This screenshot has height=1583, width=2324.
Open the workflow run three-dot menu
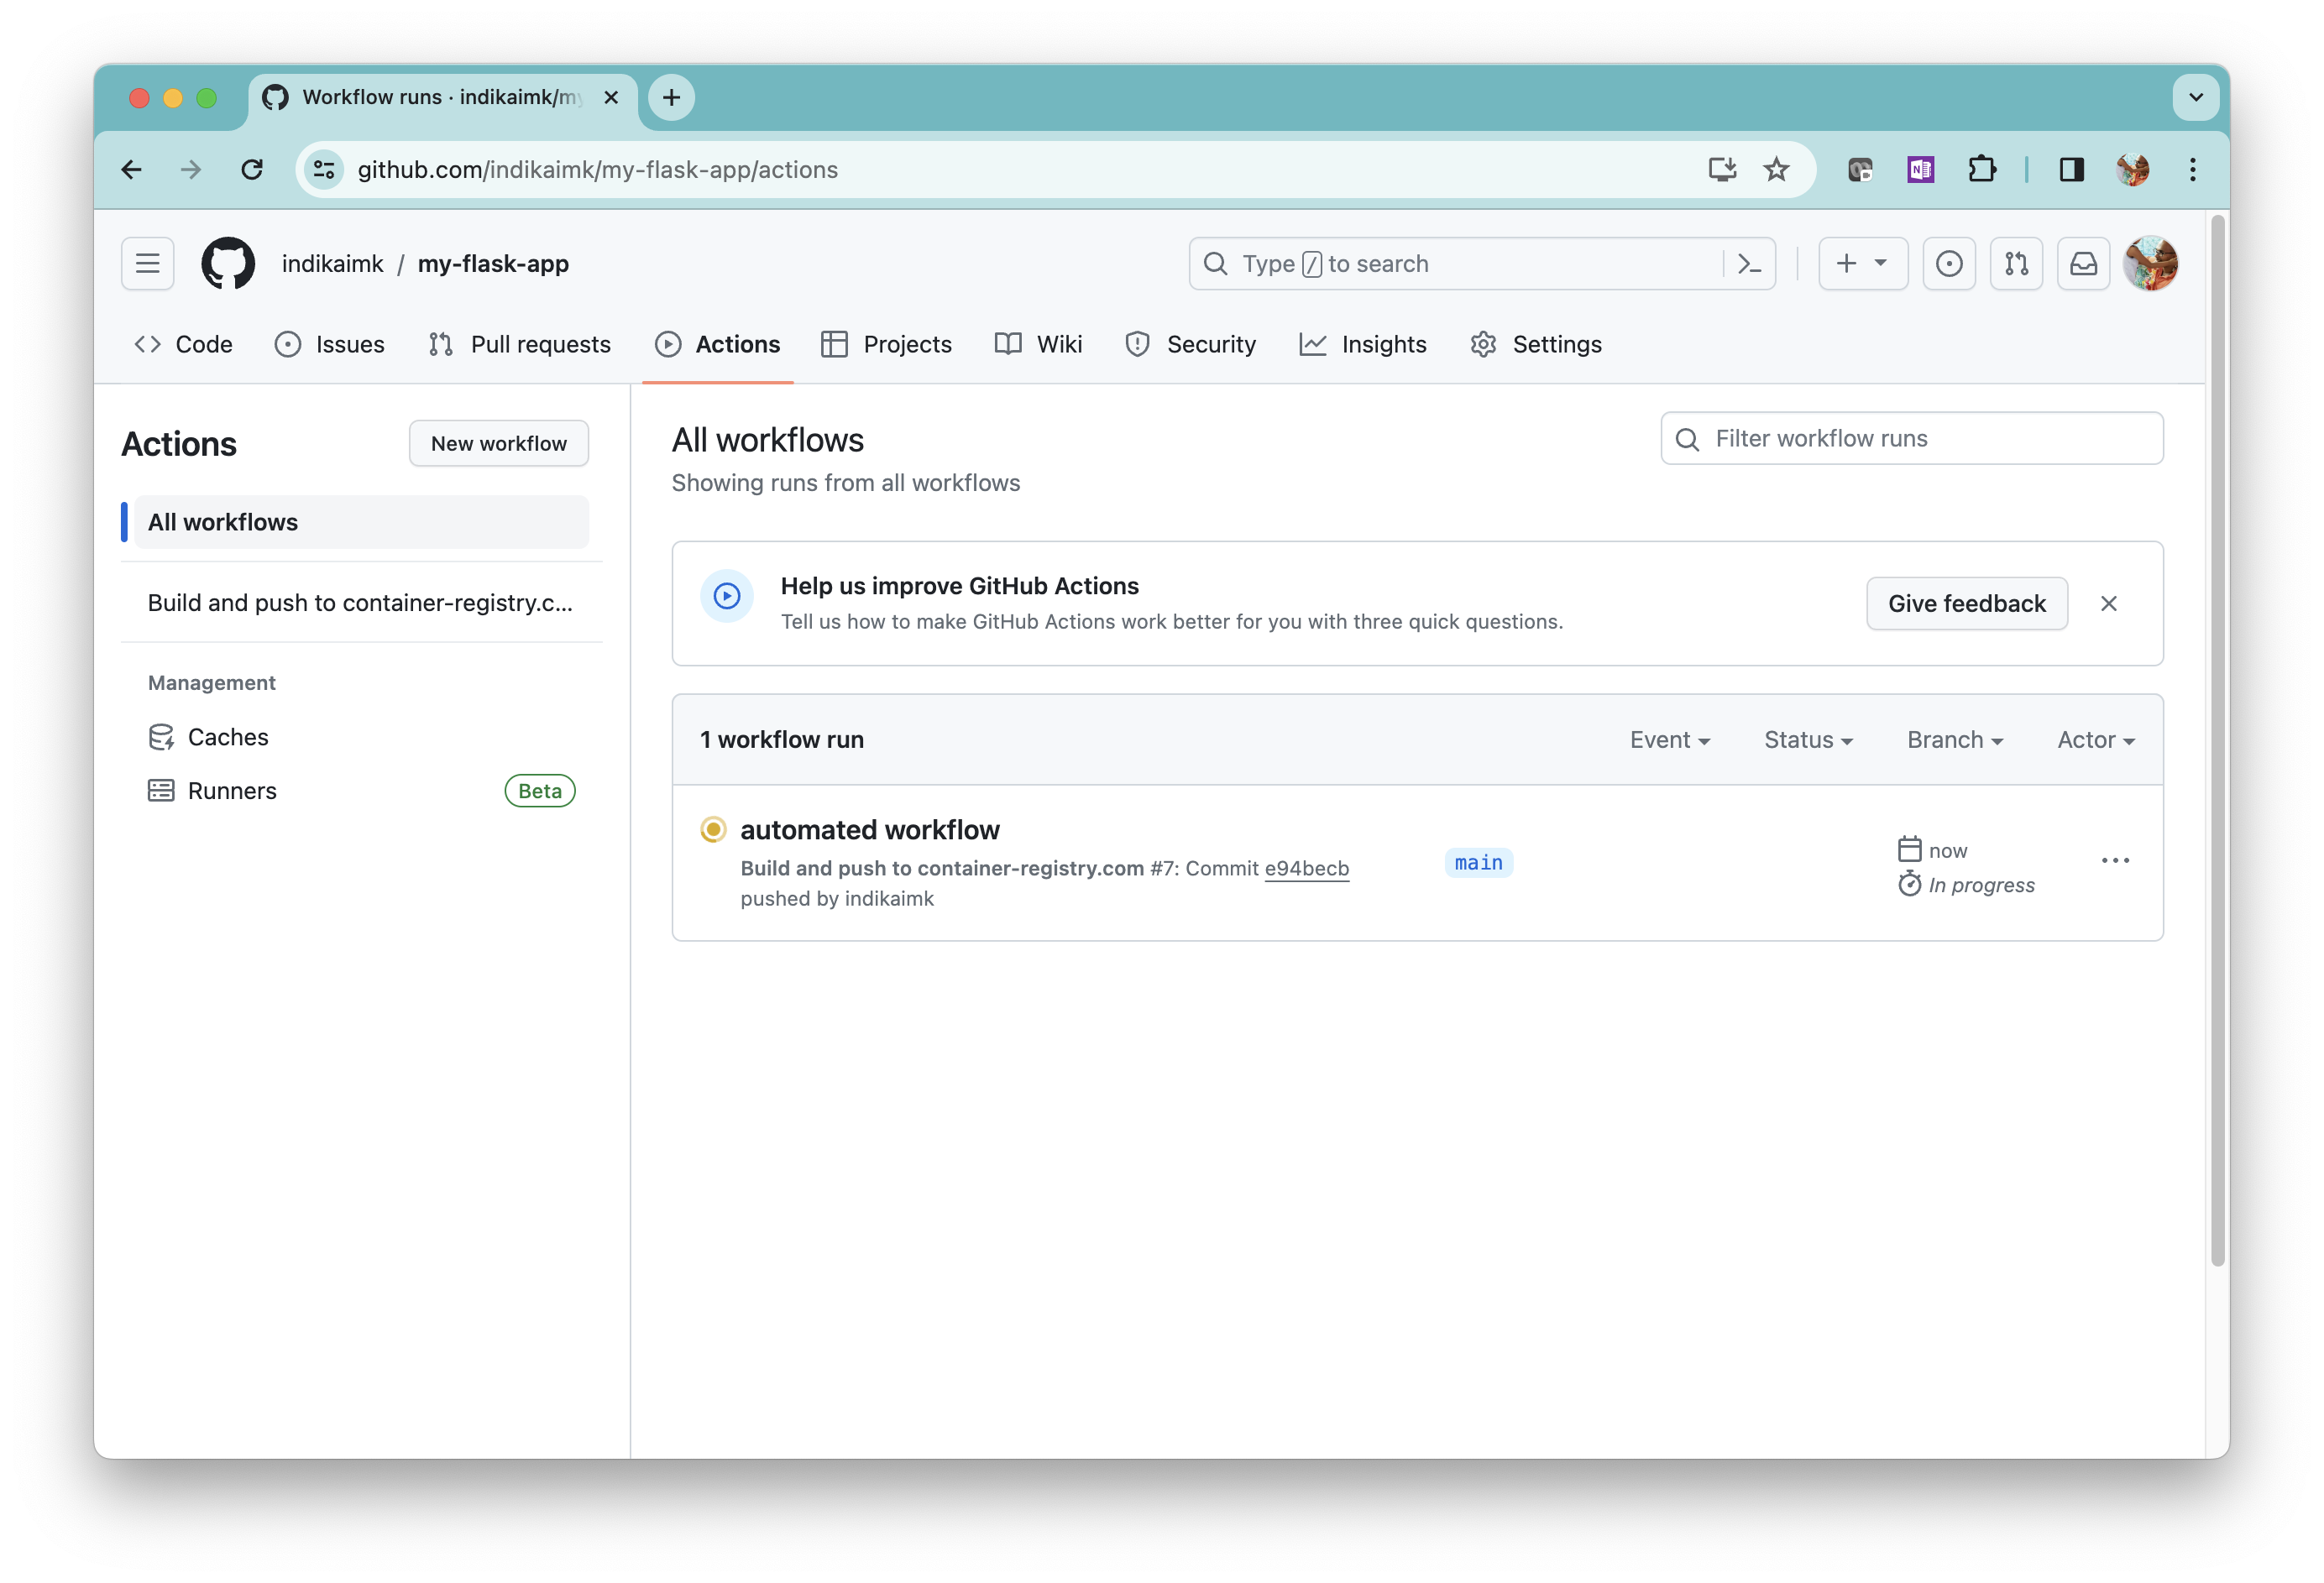(2115, 861)
